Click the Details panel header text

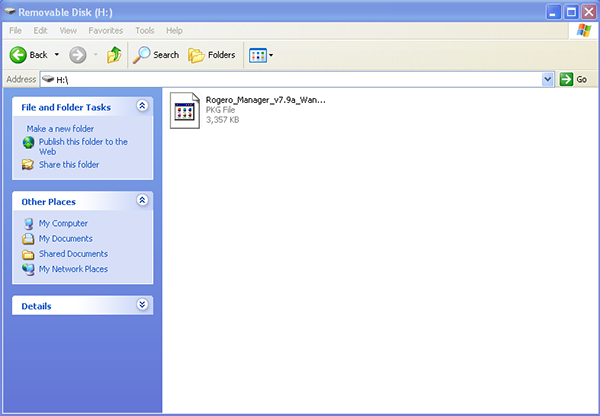coord(36,306)
